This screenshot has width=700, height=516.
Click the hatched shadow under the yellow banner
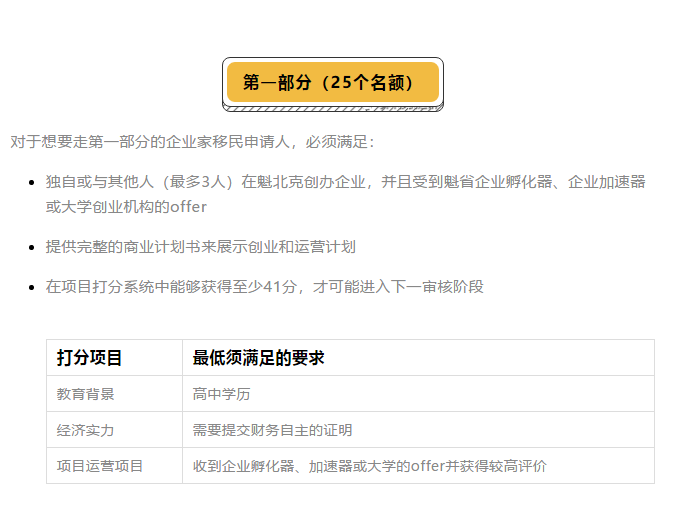pos(333,108)
